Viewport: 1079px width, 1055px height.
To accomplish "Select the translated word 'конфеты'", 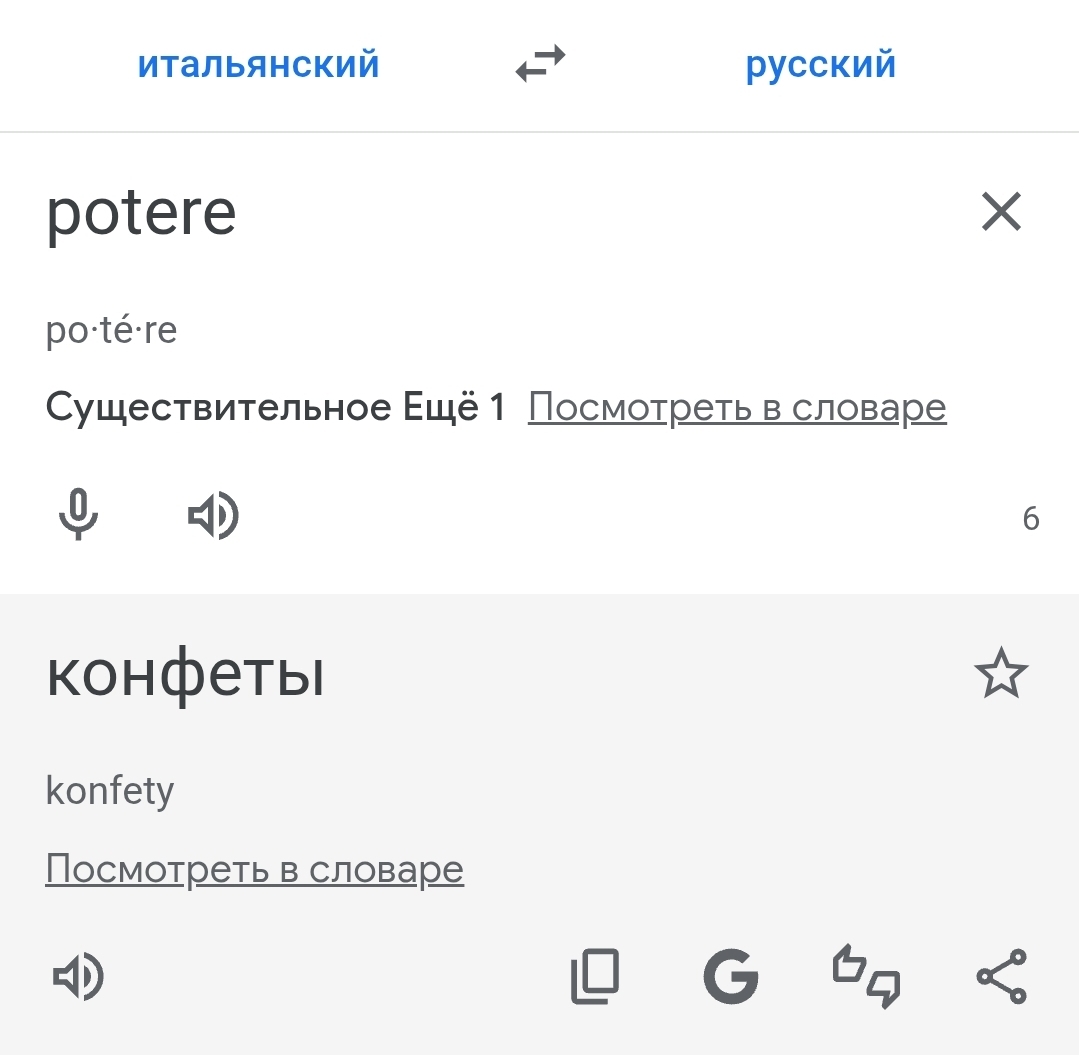I will (x=186, y=677).
